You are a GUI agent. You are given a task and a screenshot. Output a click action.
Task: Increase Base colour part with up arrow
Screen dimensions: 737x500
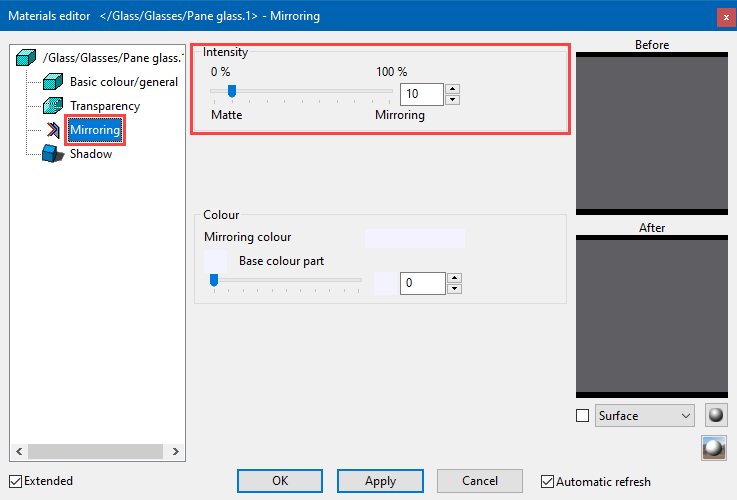pos(454,278)
